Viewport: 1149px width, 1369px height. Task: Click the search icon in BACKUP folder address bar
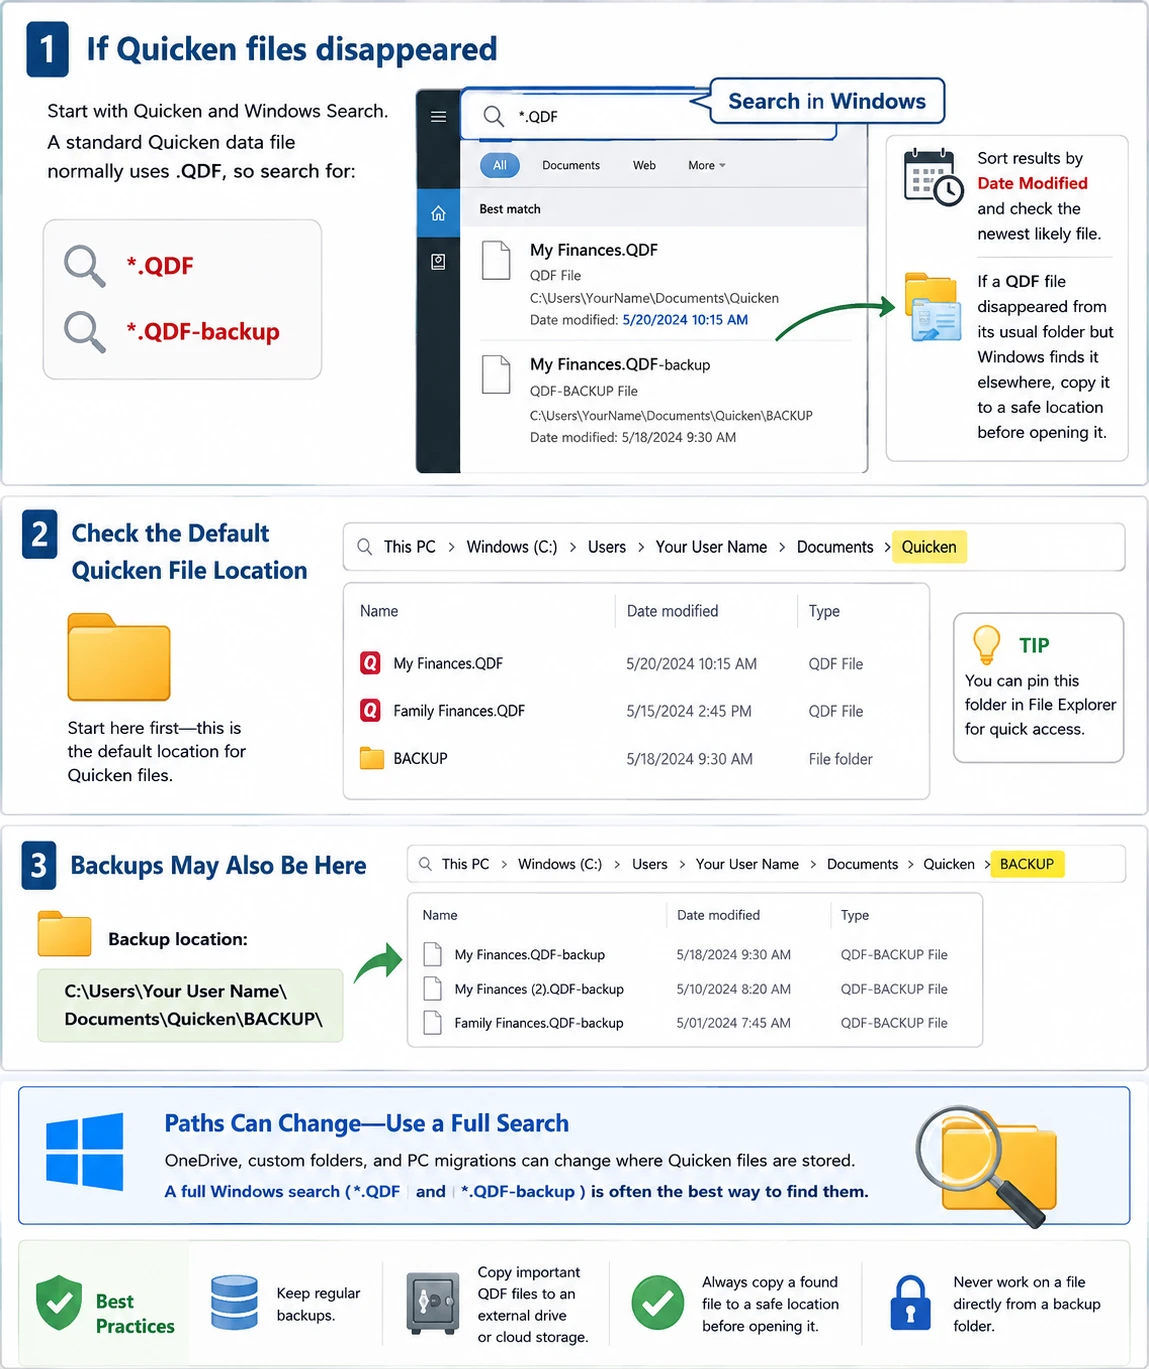pyautogui.click(x=425, y=864)
